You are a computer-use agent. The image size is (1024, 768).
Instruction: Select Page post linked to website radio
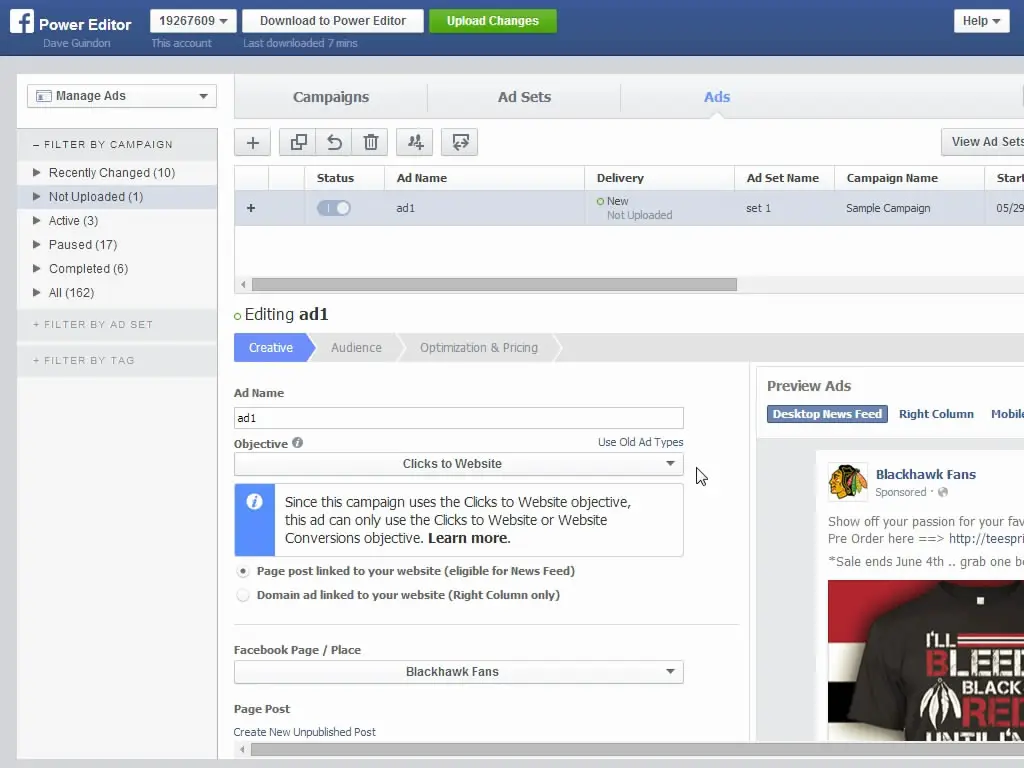click(x=243, y=571)
